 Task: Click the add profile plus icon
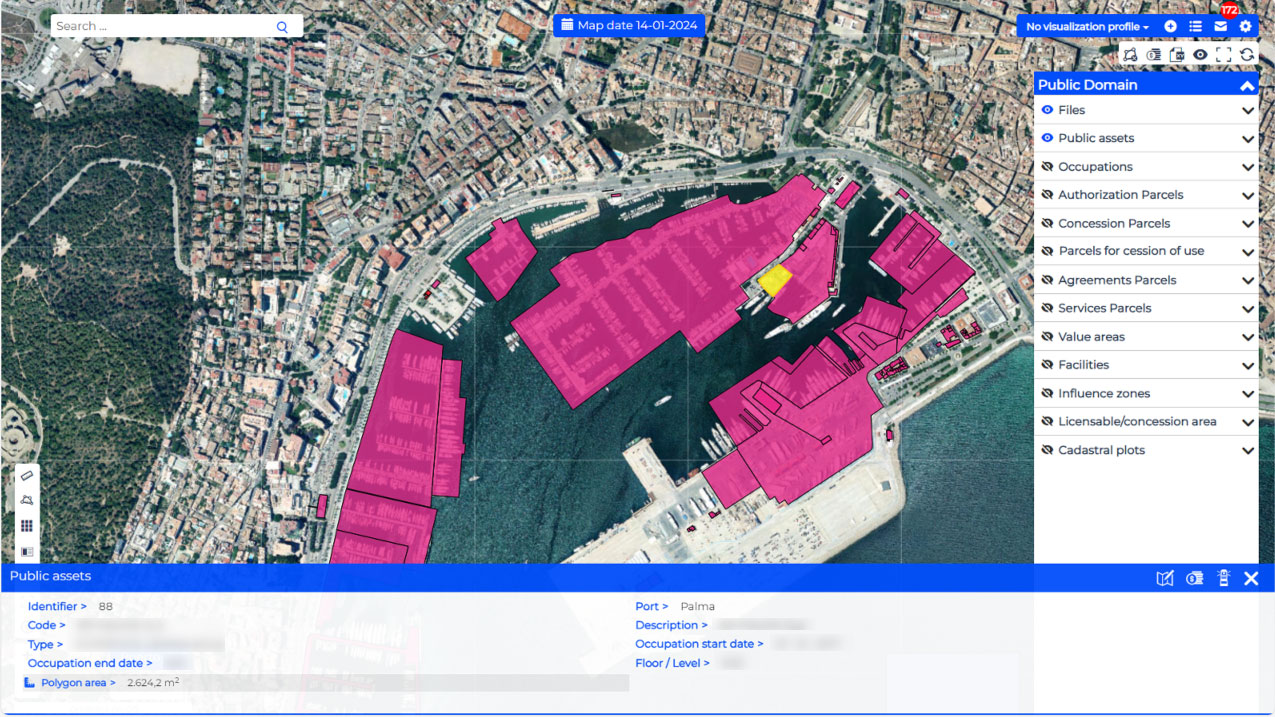(x=1170, y=27)
